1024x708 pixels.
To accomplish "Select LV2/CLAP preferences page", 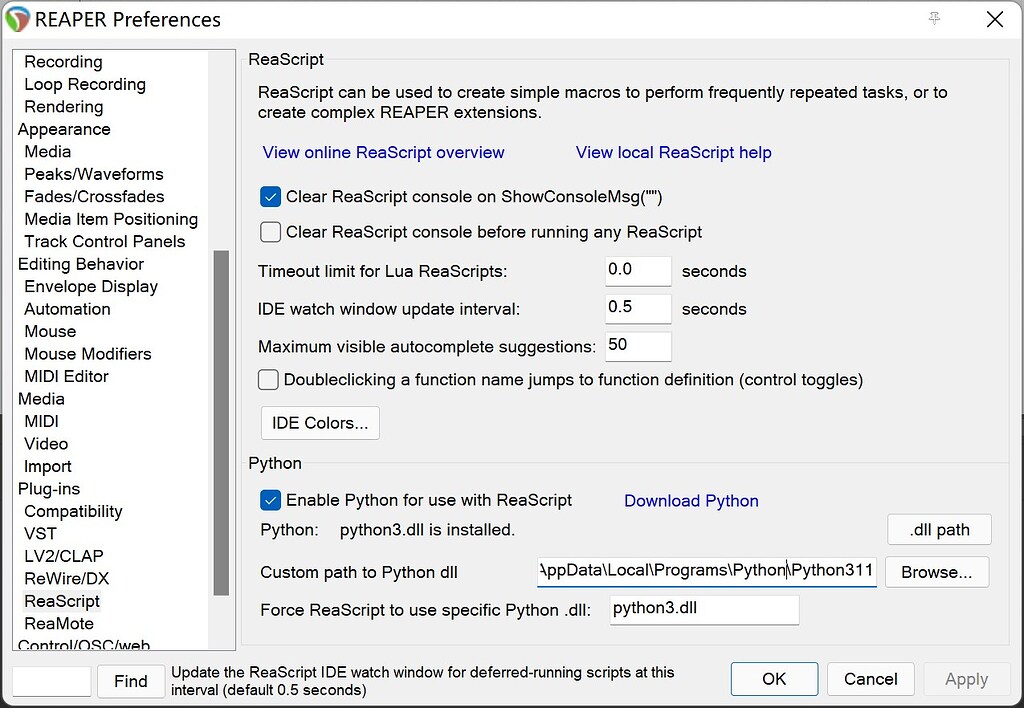I will 64,556.
